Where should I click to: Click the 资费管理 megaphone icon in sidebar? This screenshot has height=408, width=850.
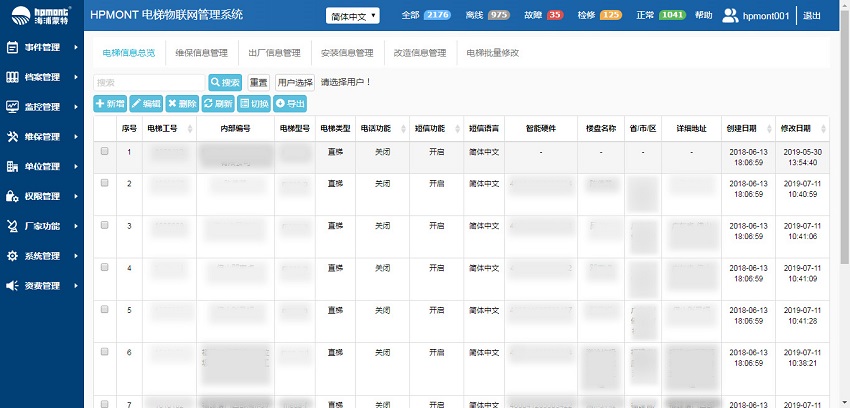click(13, 286)
